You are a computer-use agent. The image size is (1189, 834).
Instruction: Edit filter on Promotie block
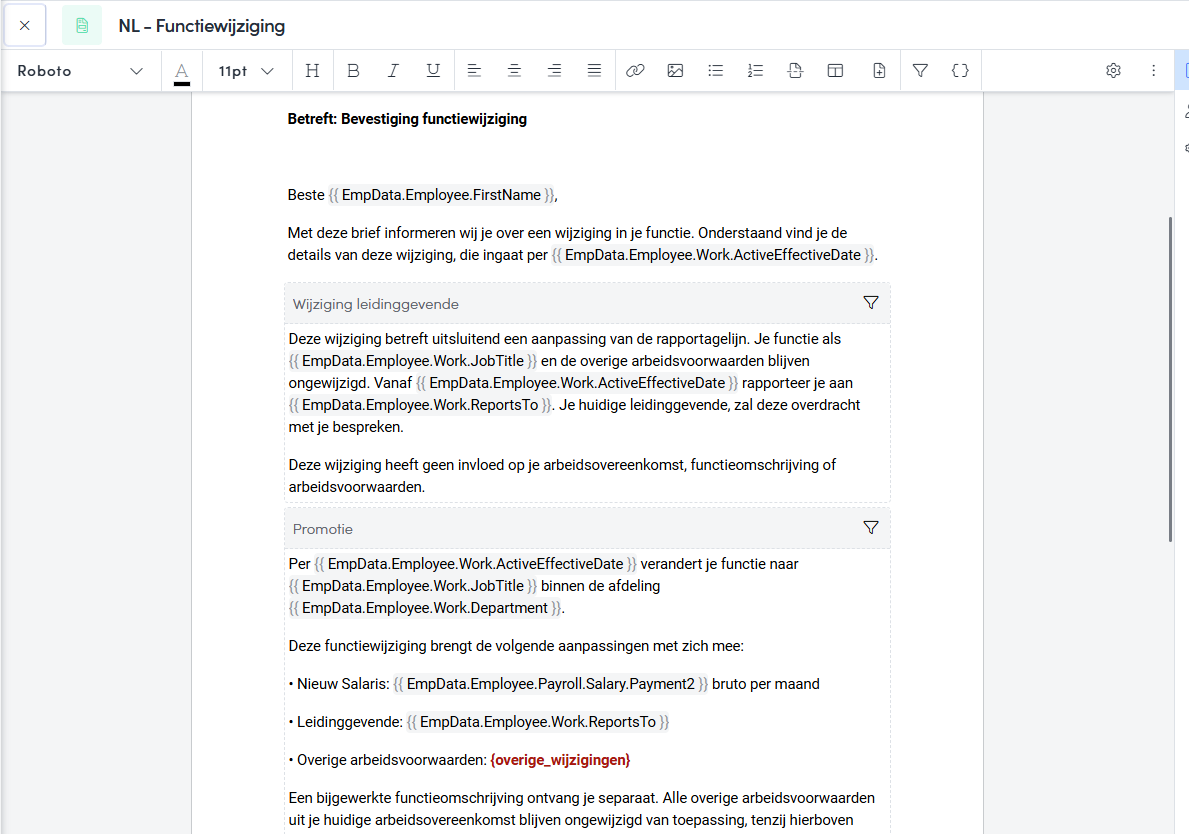(x=871, y=528)
